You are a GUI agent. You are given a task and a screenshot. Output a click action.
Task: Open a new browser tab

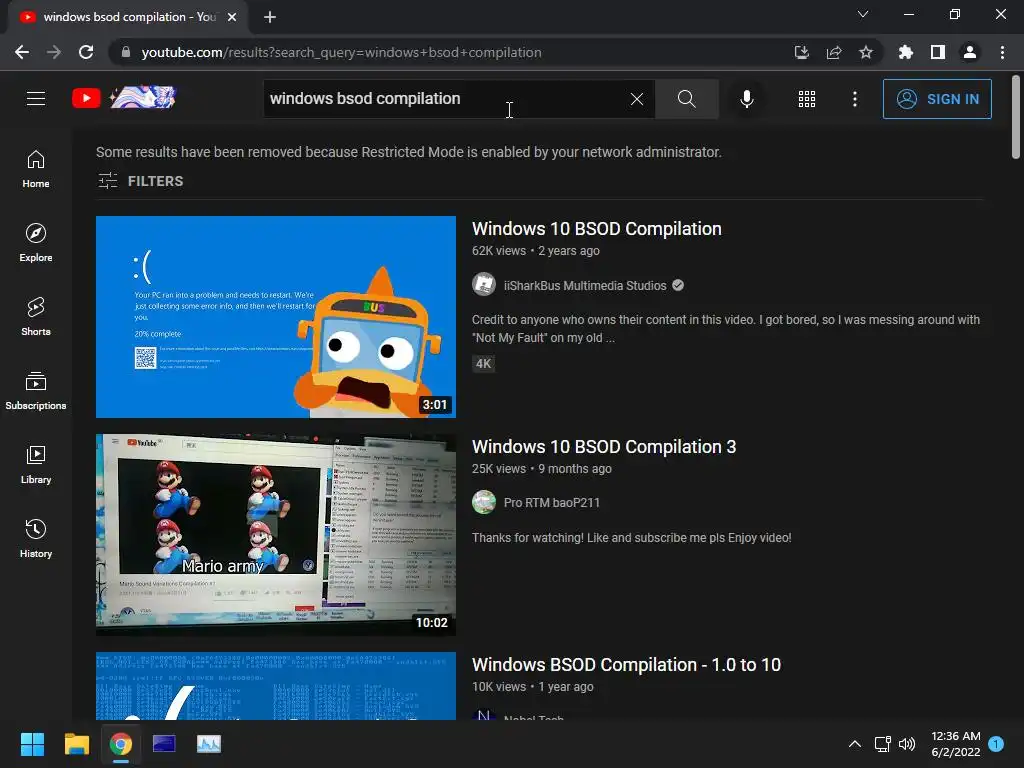(270, 17)
